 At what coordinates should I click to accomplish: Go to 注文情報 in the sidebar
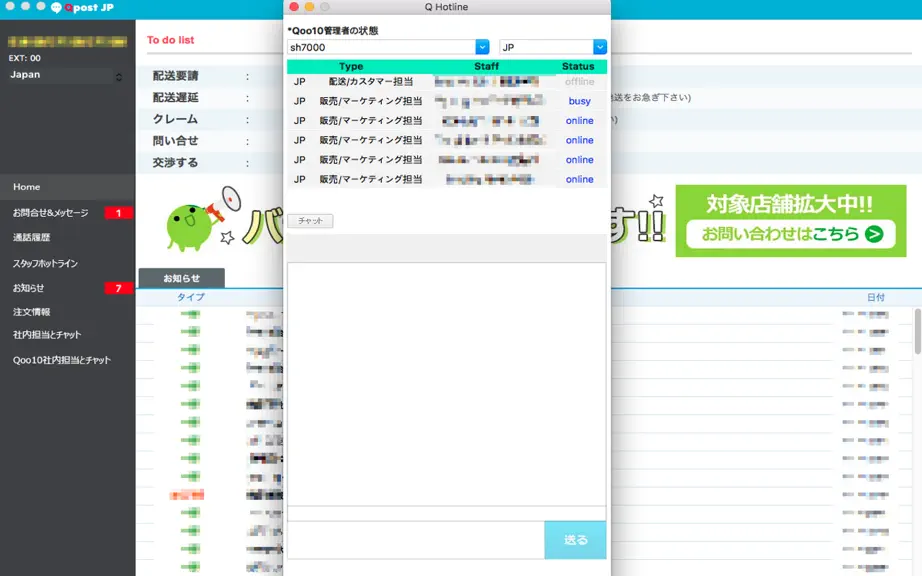(x=32, y=312)
